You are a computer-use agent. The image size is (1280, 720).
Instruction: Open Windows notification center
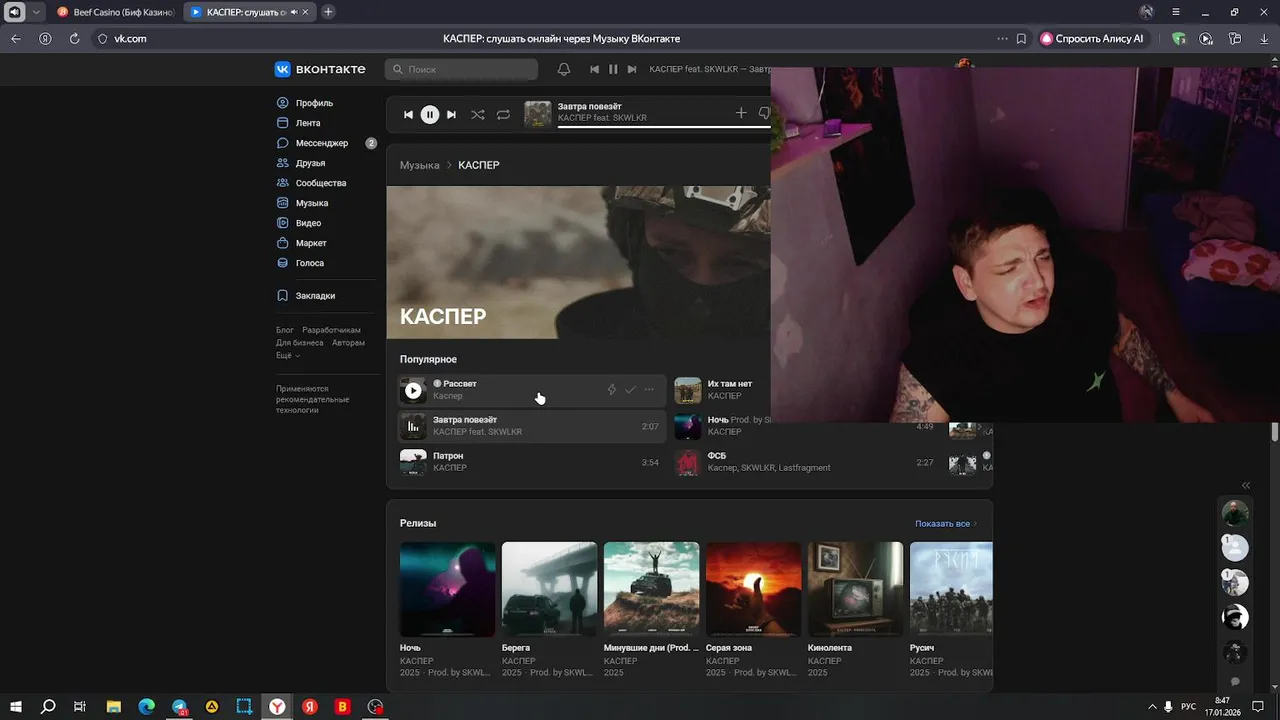coord(1258,707)
